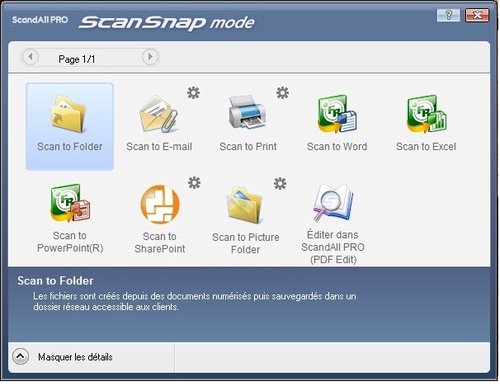Open Scan to Print printer icon
This screenshot has width=500, height=386.
tap(247, 112)
